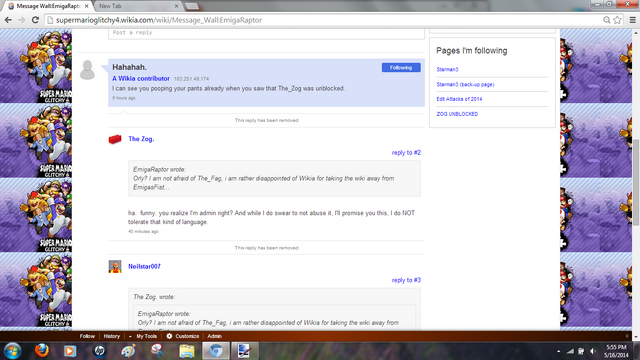
Task: Open the ZOG UNBLOCKED followed page
Action: coord(457,114)
